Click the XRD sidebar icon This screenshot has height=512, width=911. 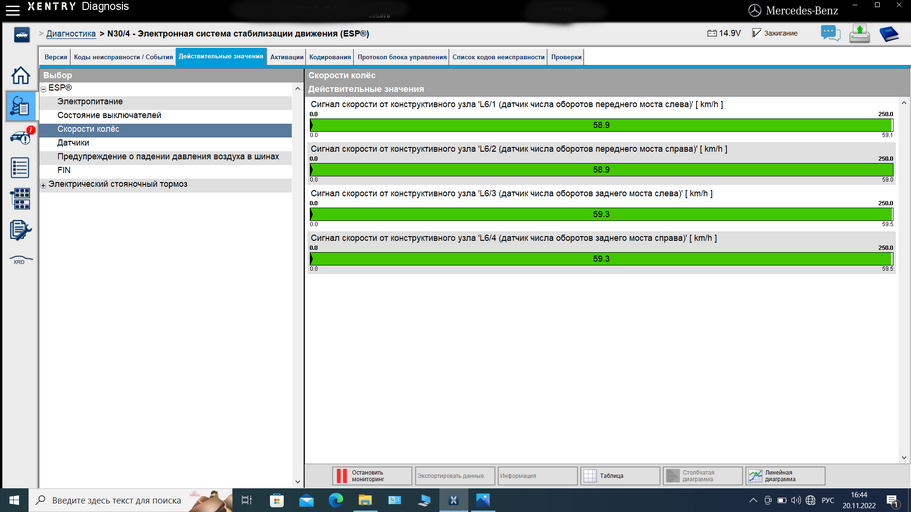(20, 260)
